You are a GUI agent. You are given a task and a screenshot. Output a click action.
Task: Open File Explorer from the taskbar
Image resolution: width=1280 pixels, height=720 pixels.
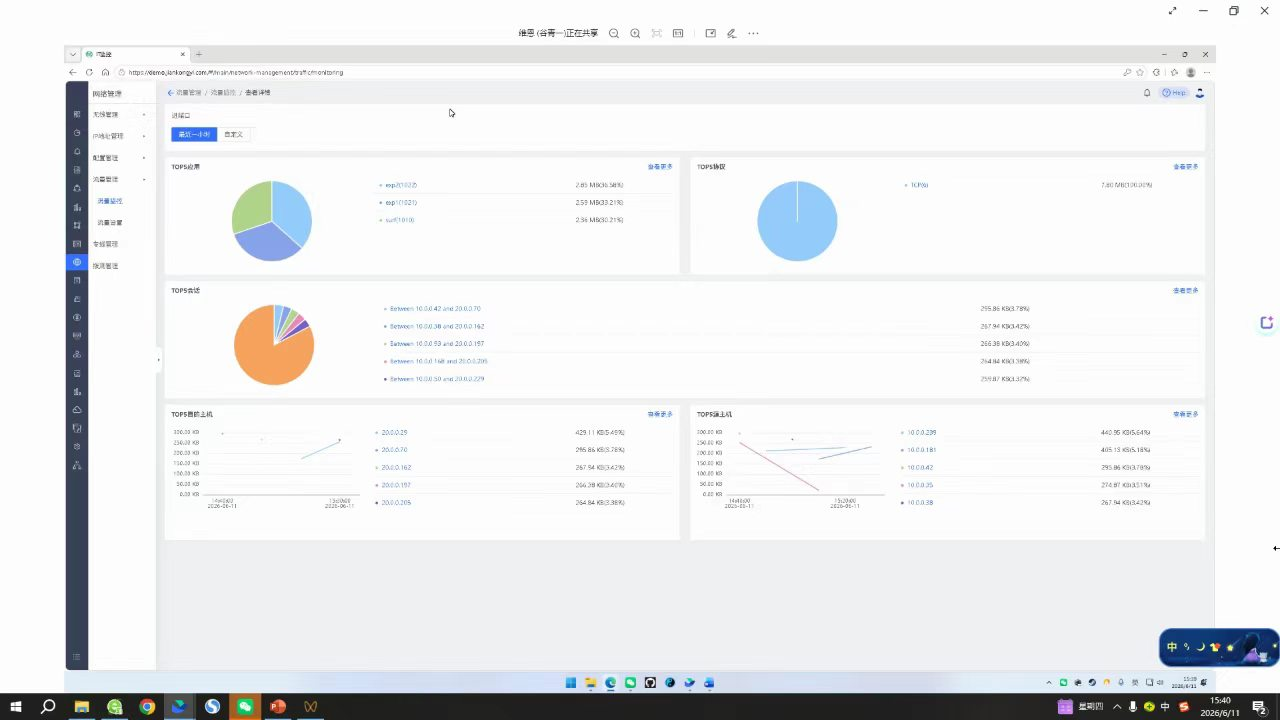(x=82, y=706)
